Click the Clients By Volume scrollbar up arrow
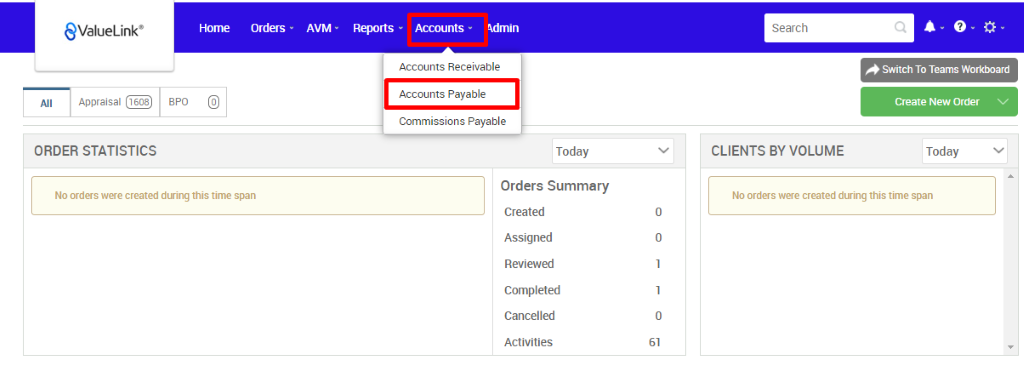 [x=1012, y=175]
